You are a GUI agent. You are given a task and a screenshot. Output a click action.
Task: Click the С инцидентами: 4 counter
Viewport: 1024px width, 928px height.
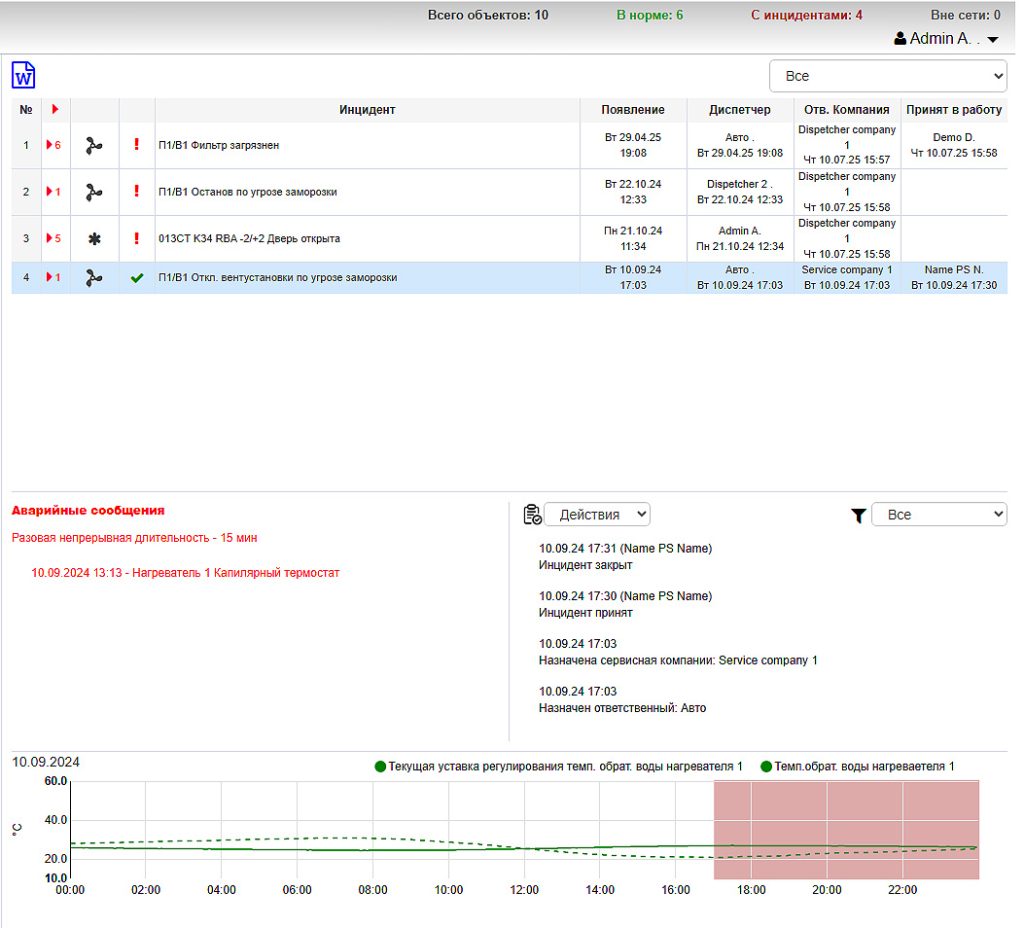point(806,15)
